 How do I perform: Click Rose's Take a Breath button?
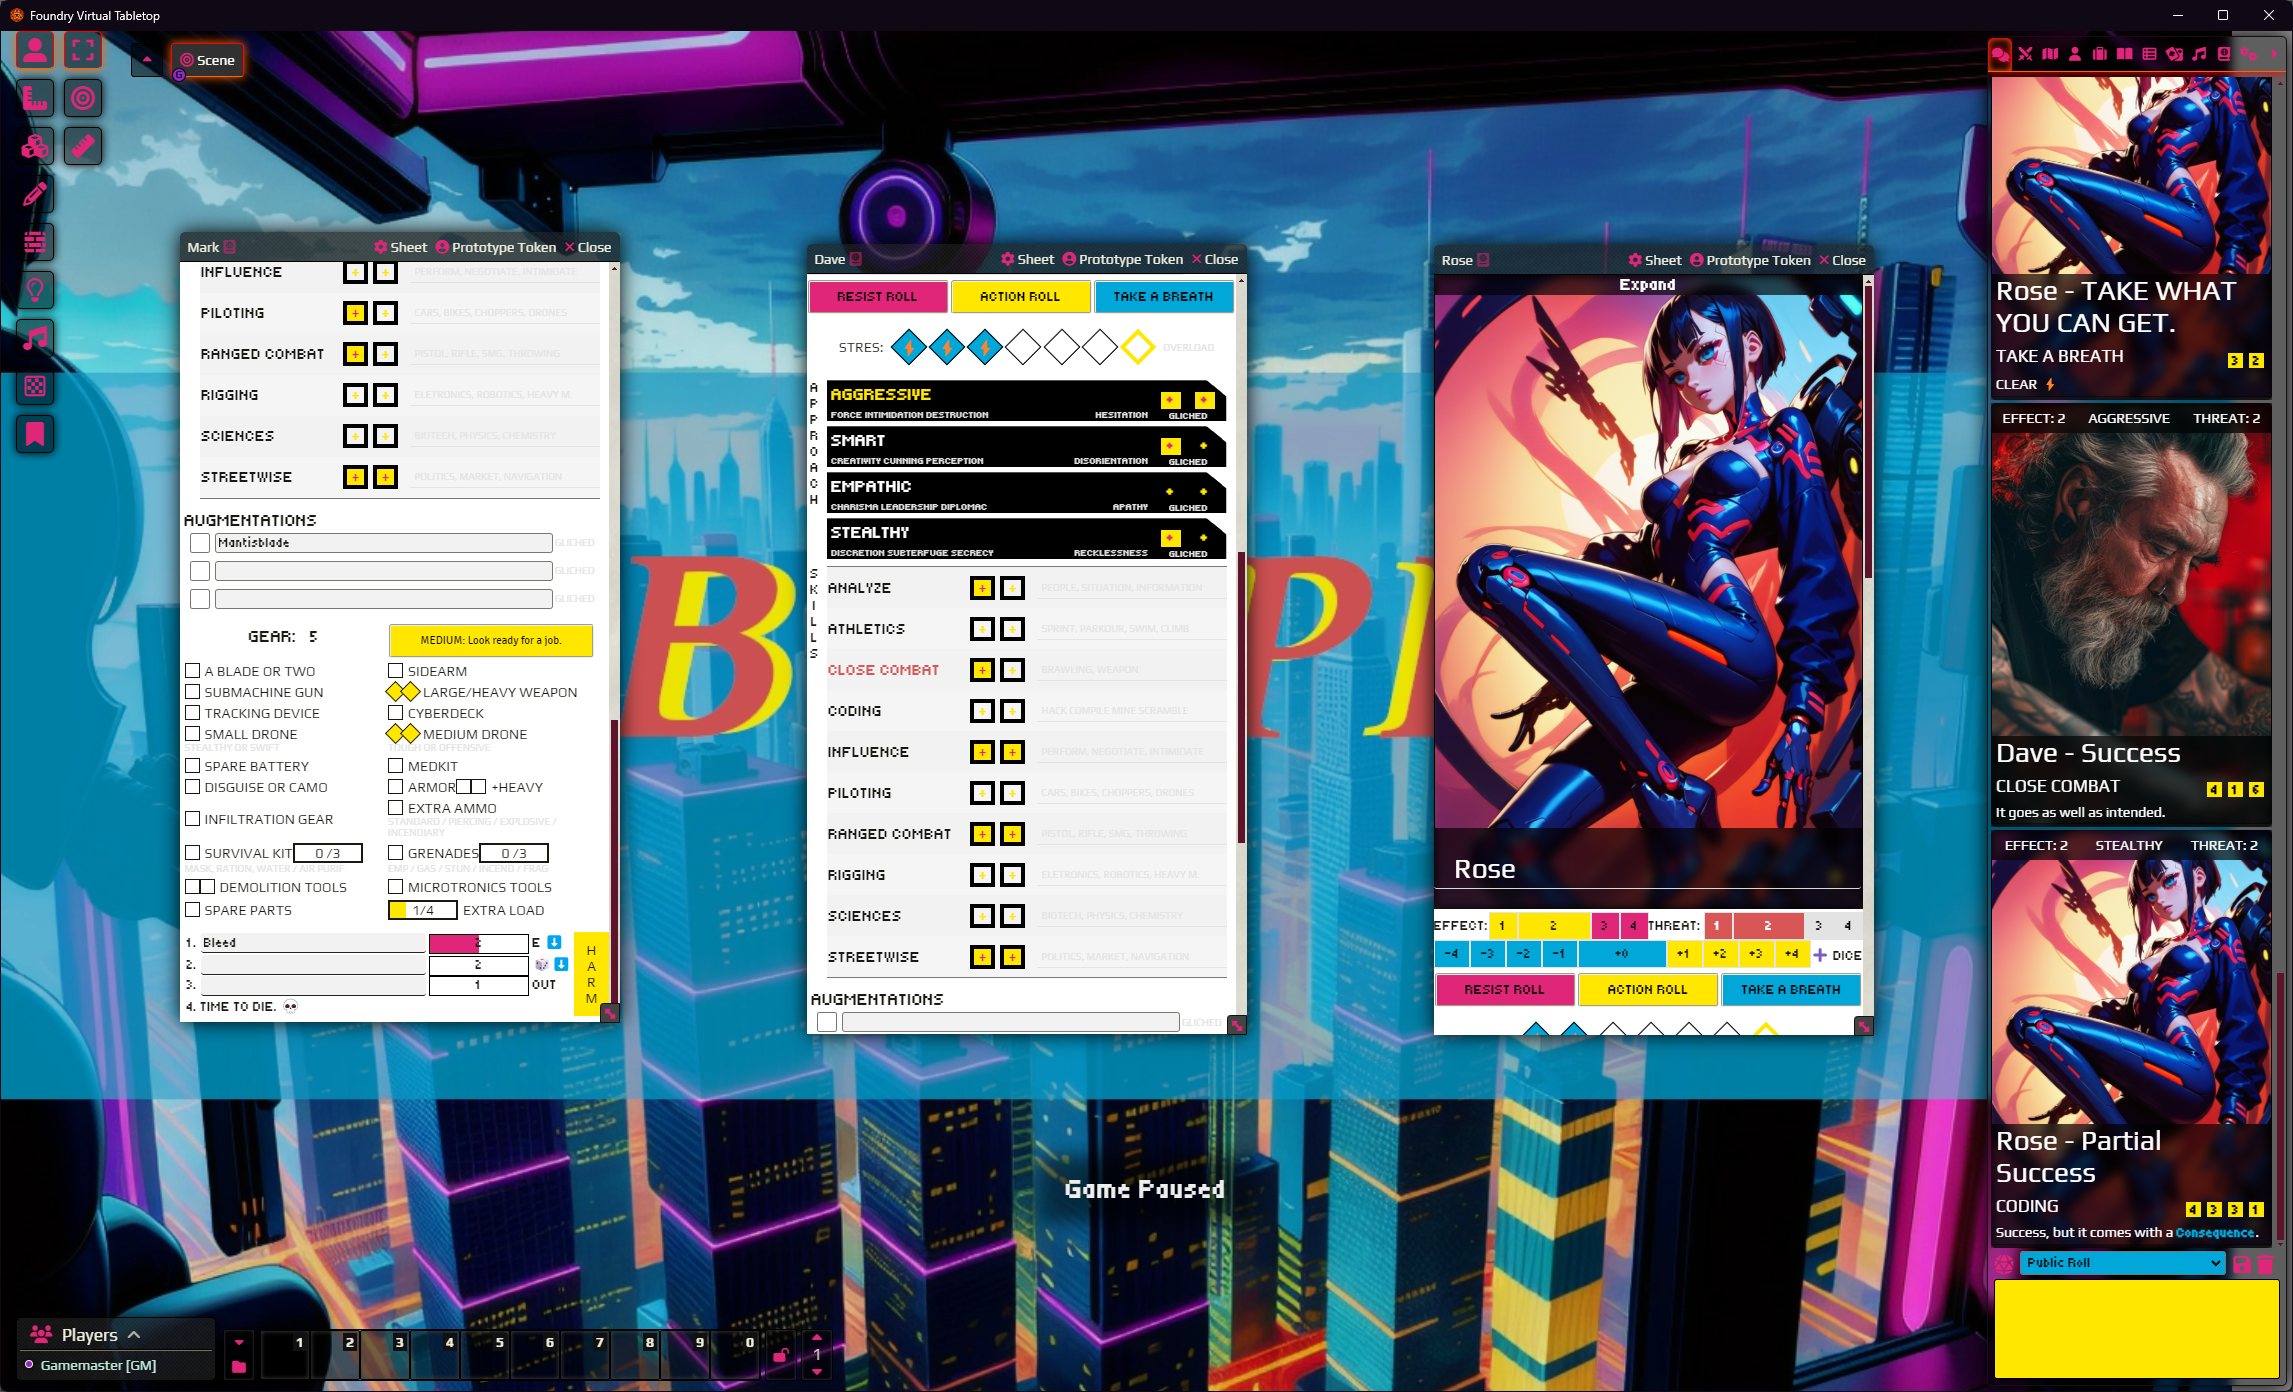[x=1790, y=990]
